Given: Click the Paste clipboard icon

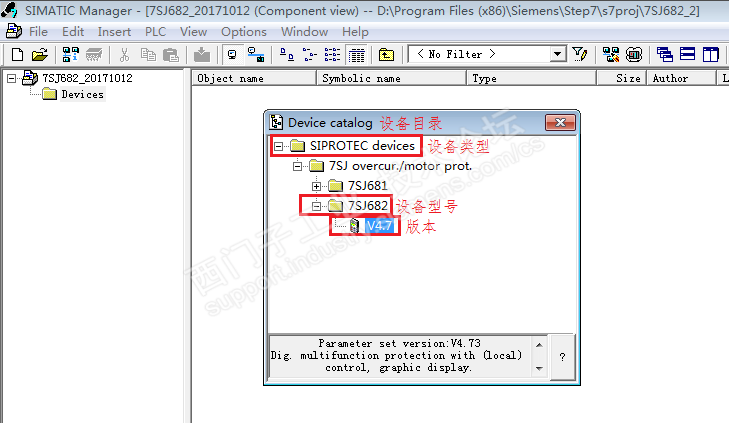Looking at the screenshot, I should click(171, 55).
